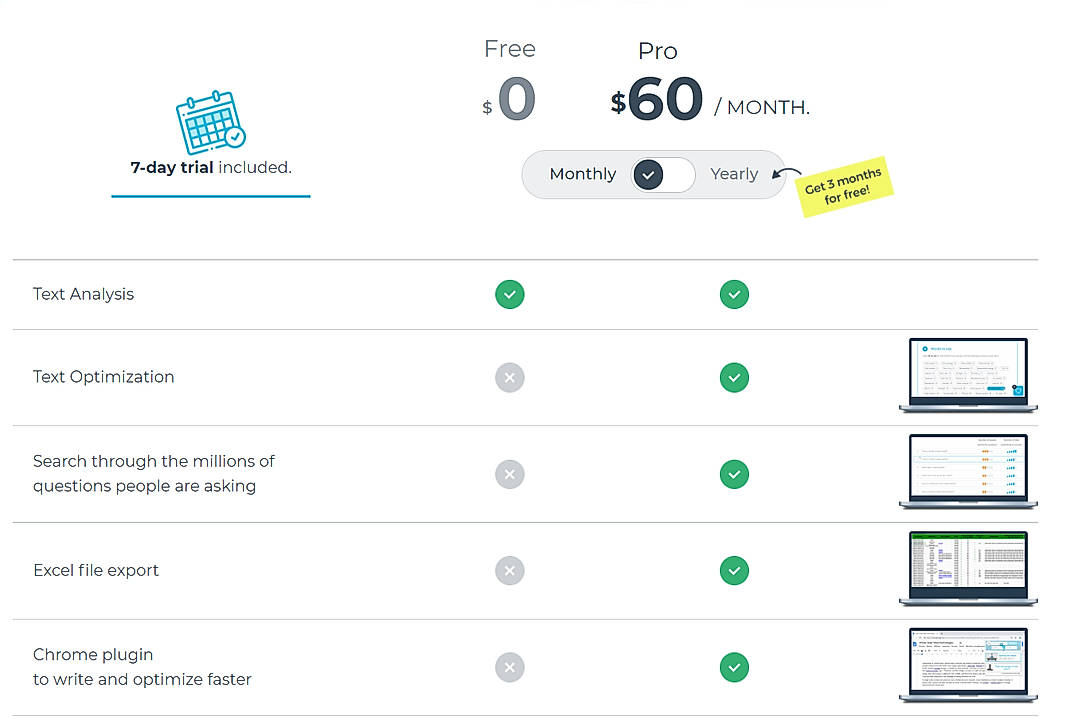Click the green checkmark for Excel file export Pro
1070x717 pixels.
pyautogui.click(x=734, y=570)
